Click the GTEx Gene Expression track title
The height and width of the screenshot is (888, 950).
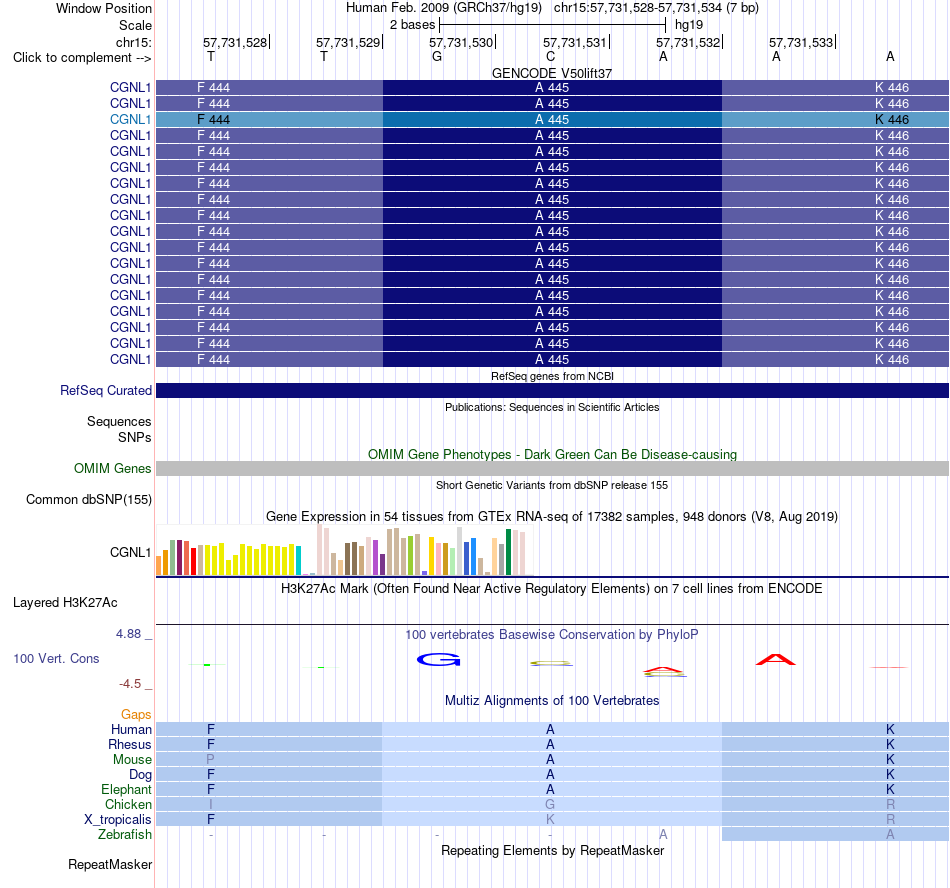point(552,517)
